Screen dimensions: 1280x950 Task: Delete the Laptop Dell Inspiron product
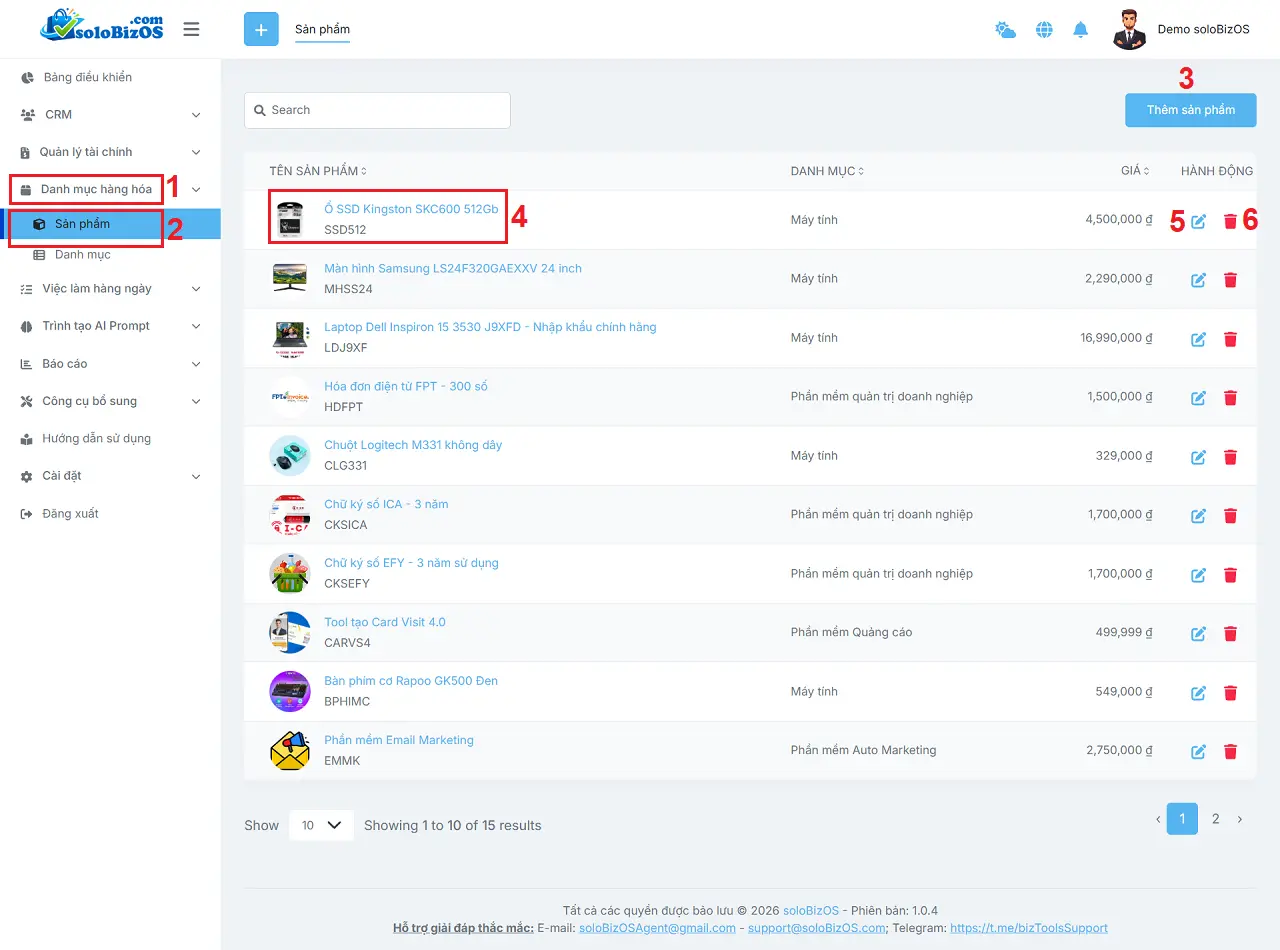[x=1230, y=339]
